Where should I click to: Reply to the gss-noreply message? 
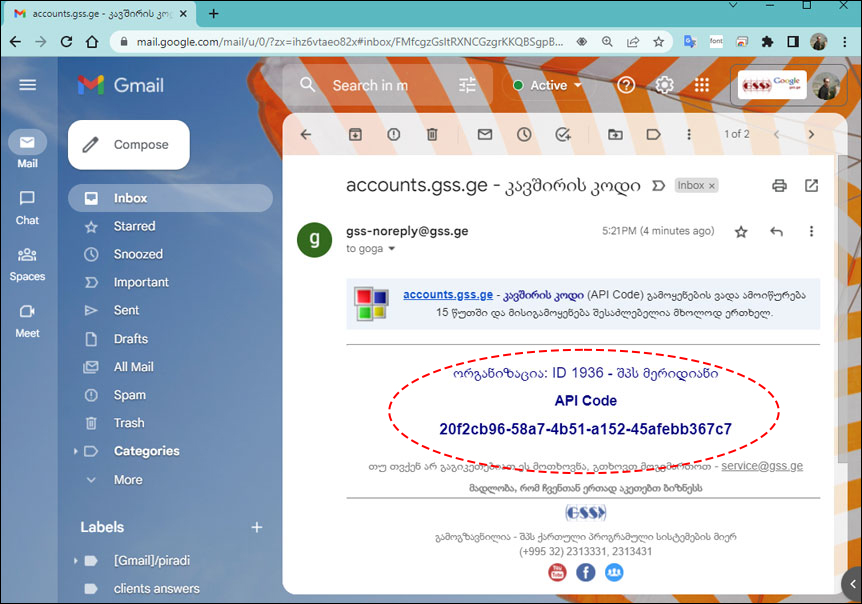click(776, 231)
